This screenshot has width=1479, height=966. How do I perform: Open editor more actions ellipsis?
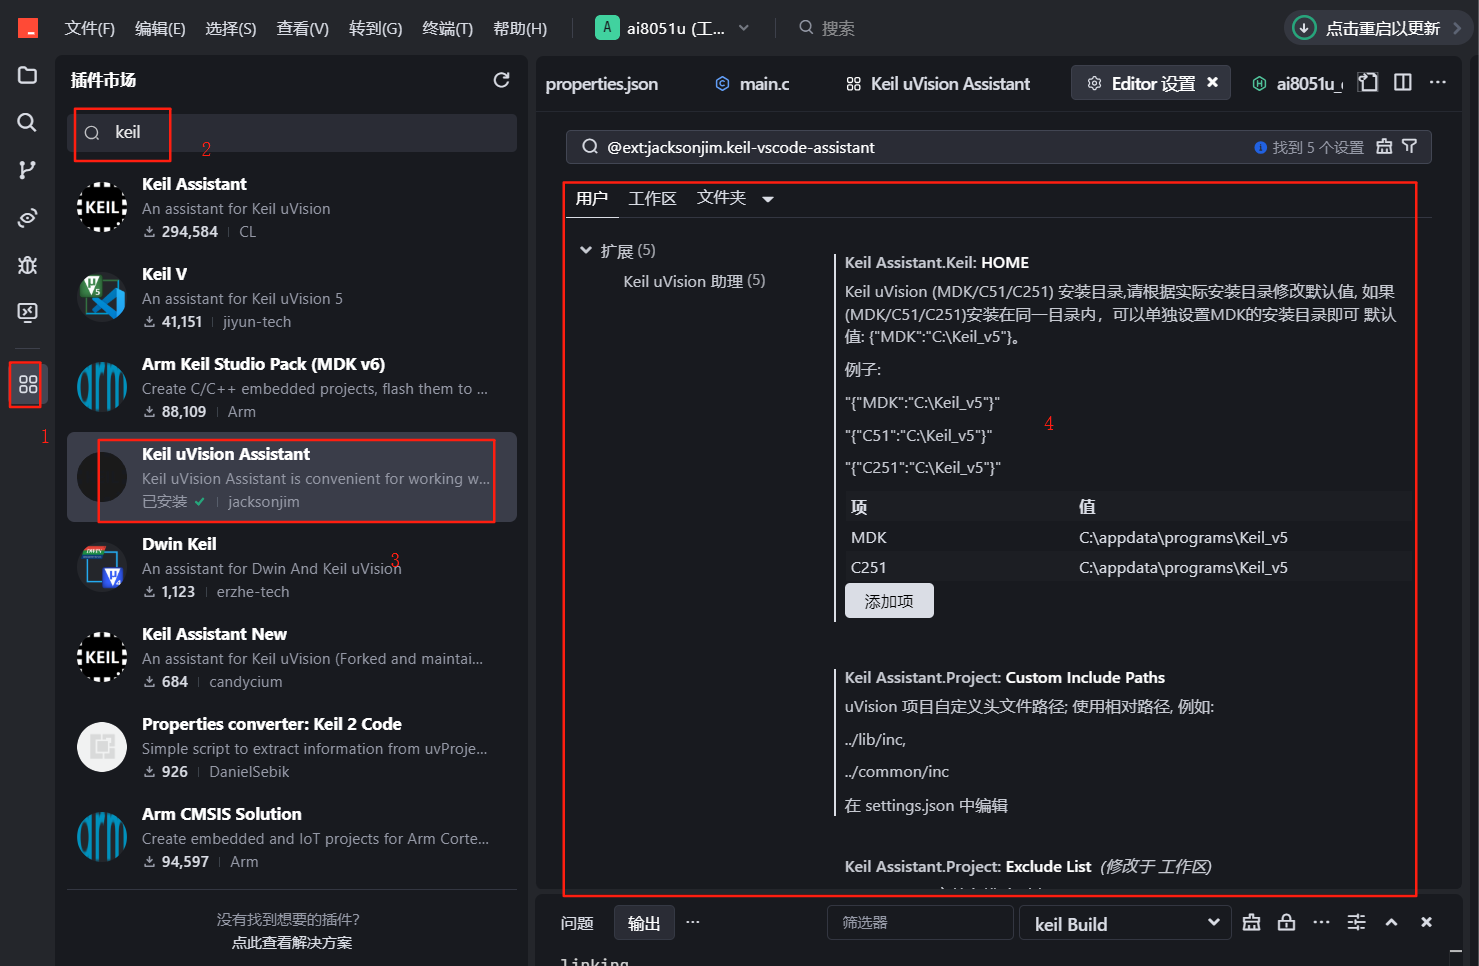click(x=1438, y=83)
